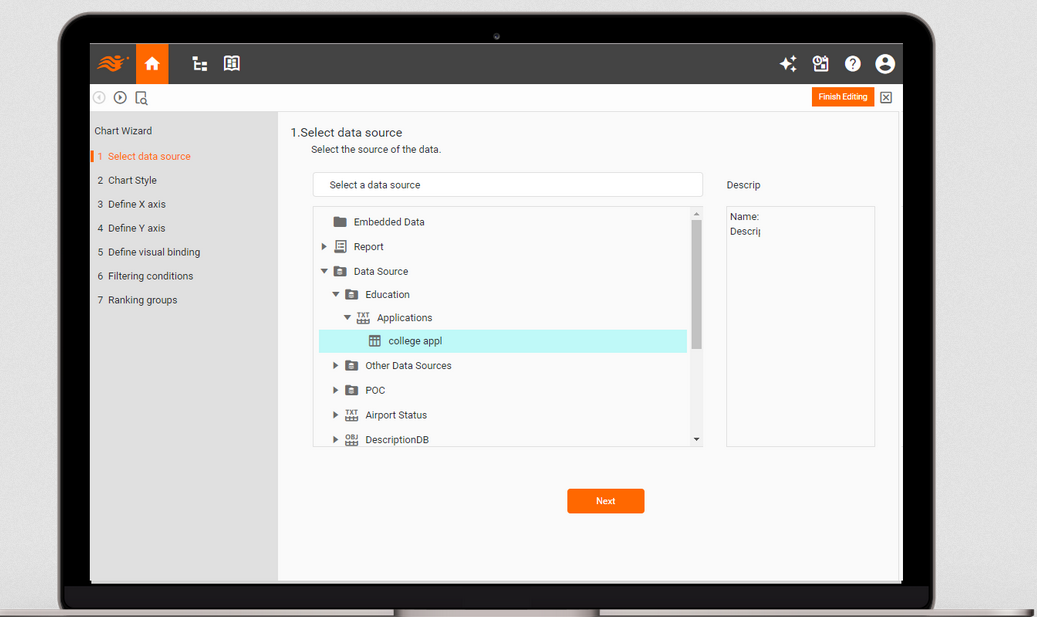The width and height of the screenshot is (1037, 617).
Task: Click the help question mark icon
Action: [852, 64]
